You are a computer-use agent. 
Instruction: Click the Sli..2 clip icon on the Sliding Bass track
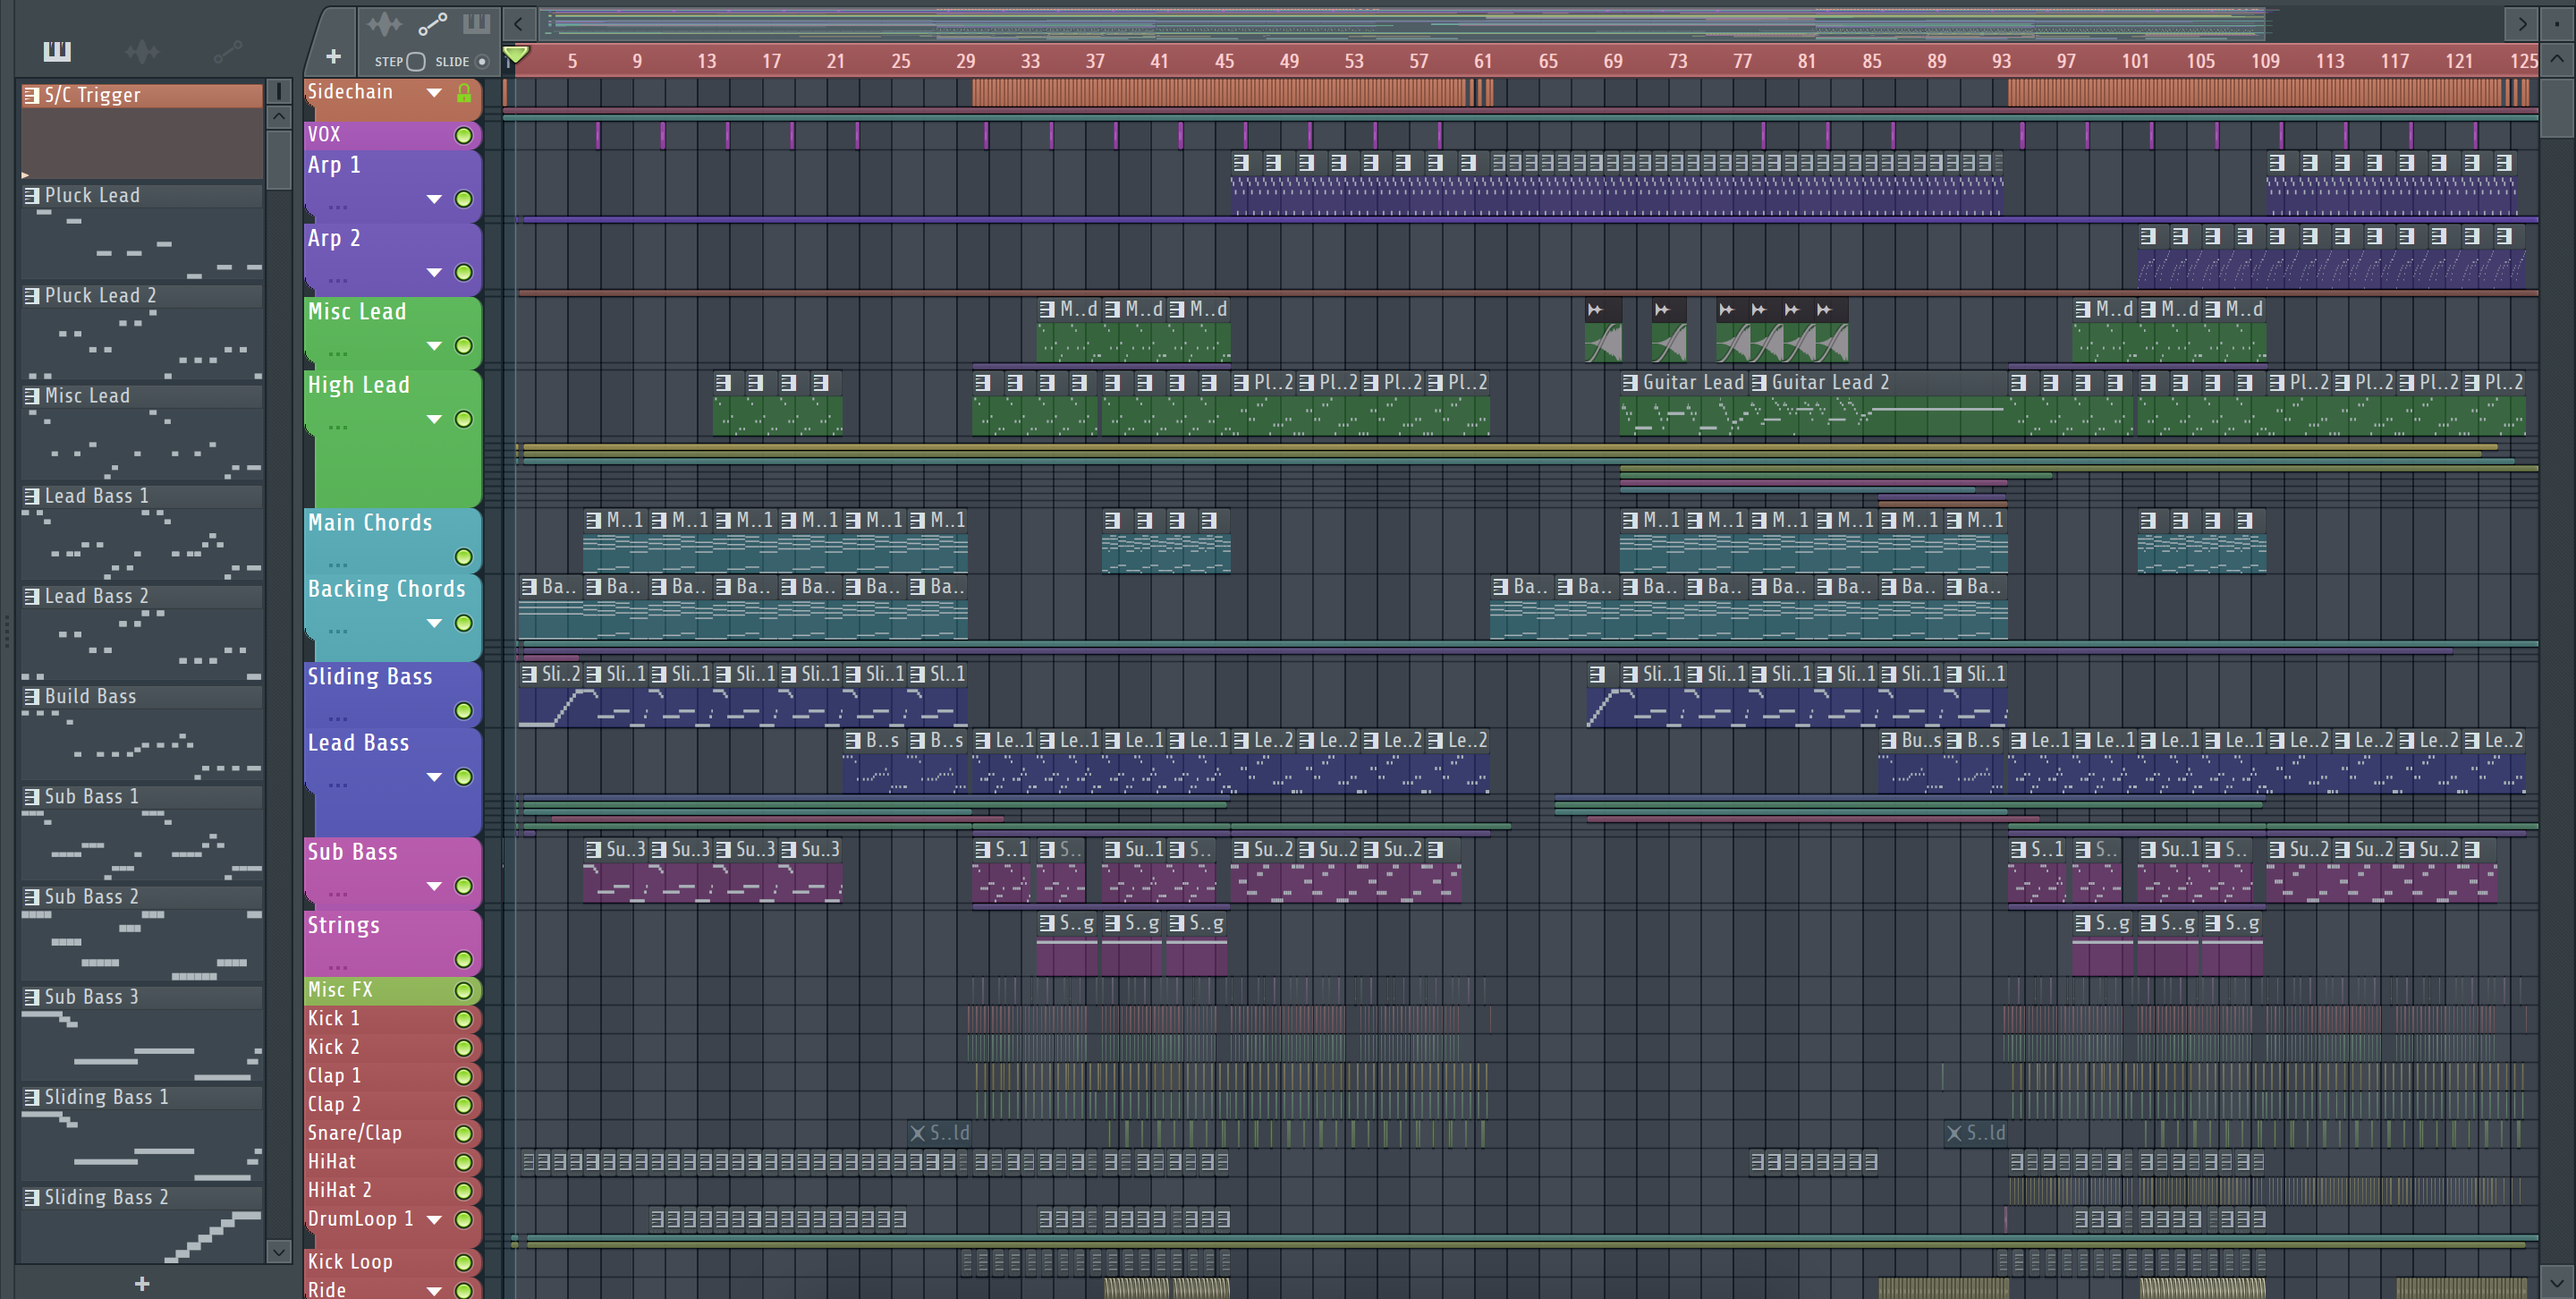(x=529, y=675)
